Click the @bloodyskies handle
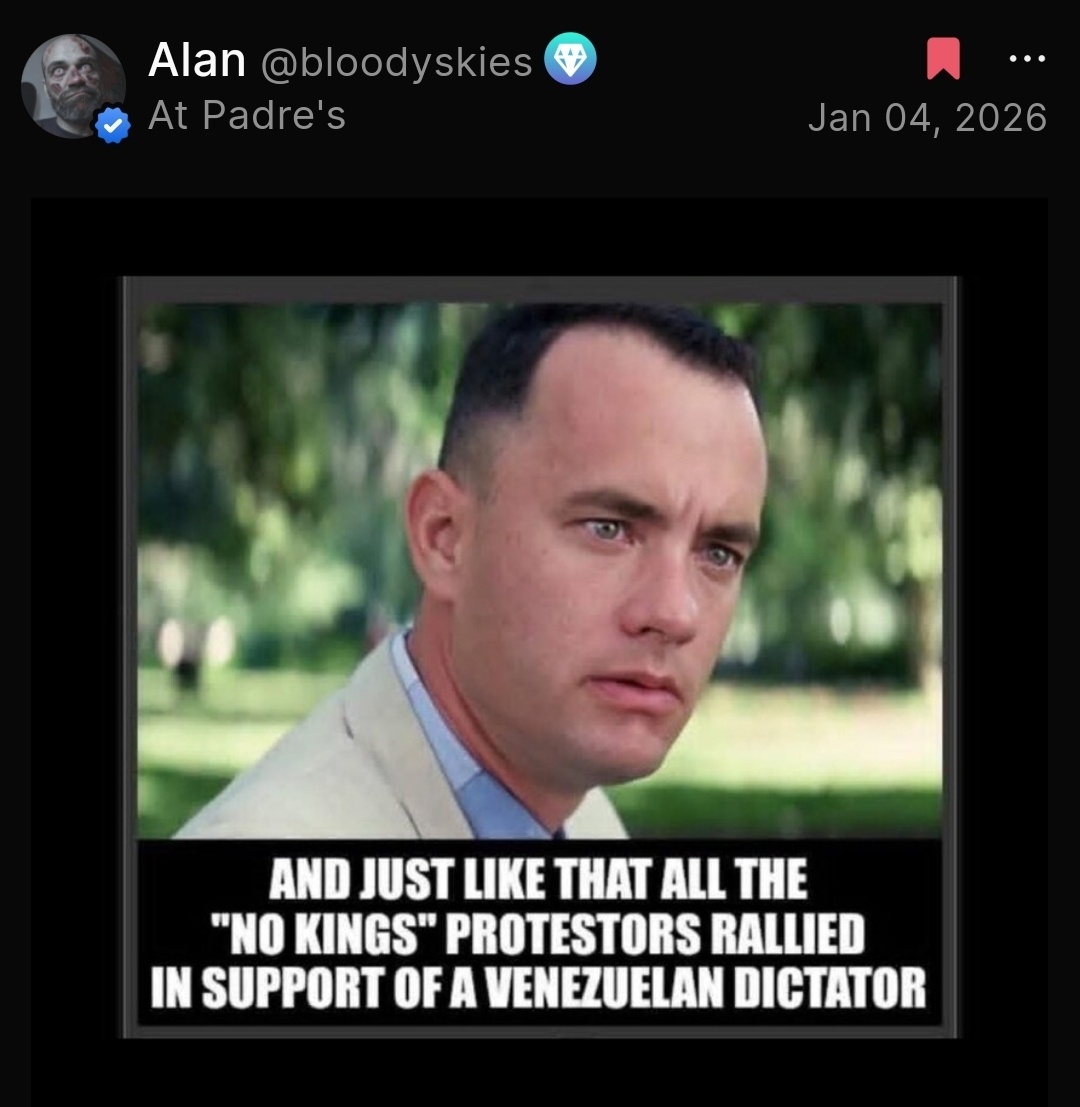This screenshot has width=1080, height=1107. coord(397,63)
